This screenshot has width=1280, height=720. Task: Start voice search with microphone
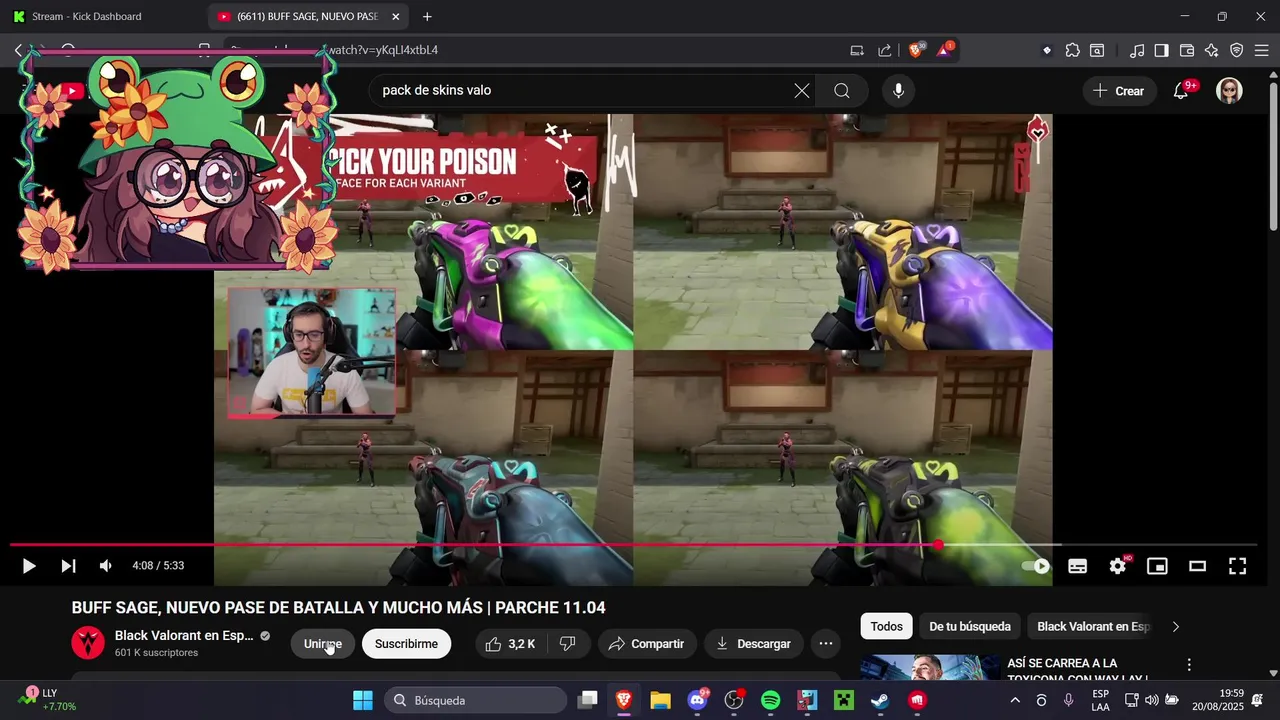tap(898, 91)
